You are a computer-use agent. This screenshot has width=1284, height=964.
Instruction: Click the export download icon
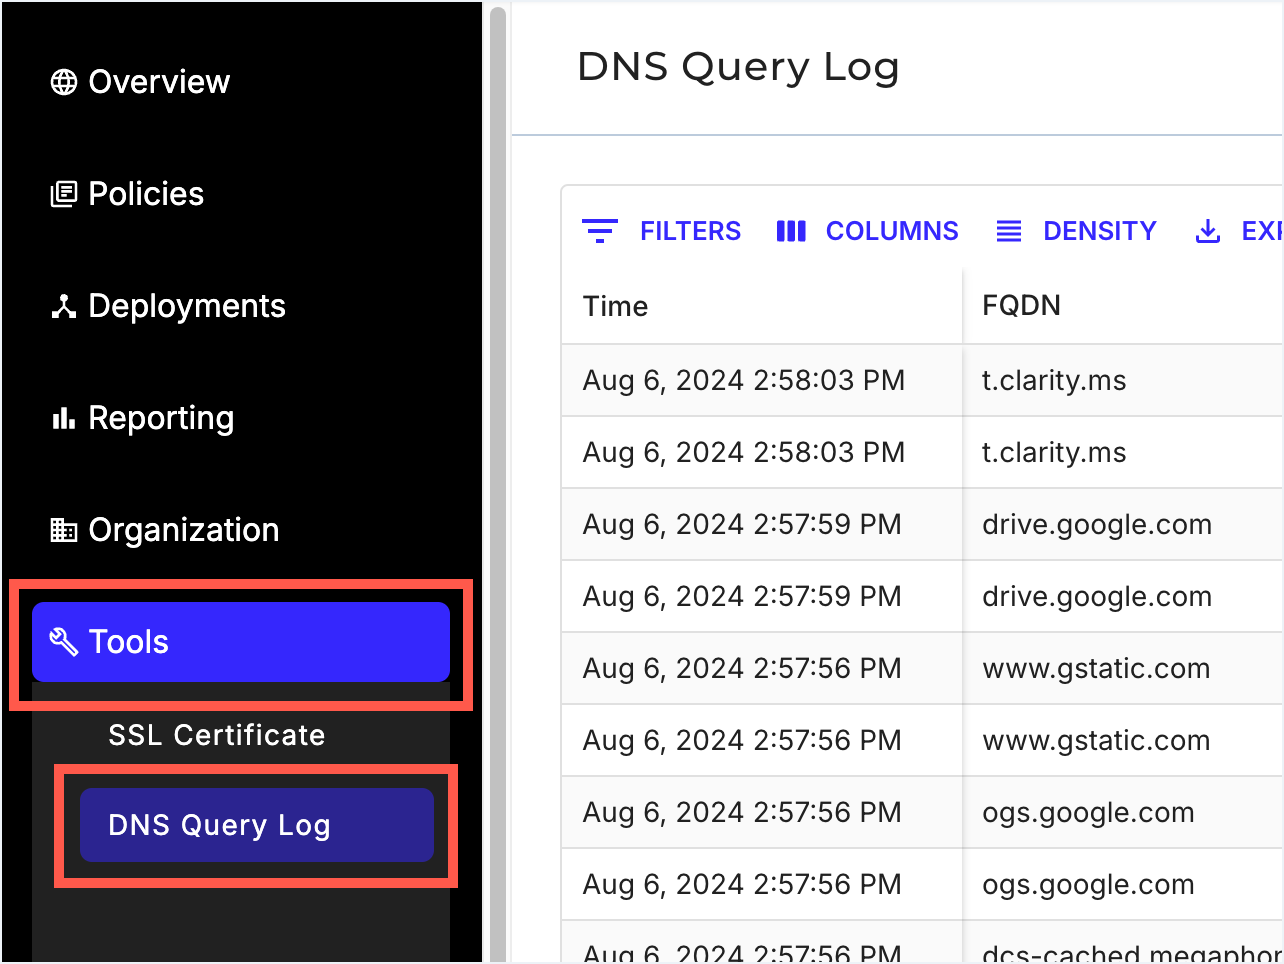(x=1208, y=231)
